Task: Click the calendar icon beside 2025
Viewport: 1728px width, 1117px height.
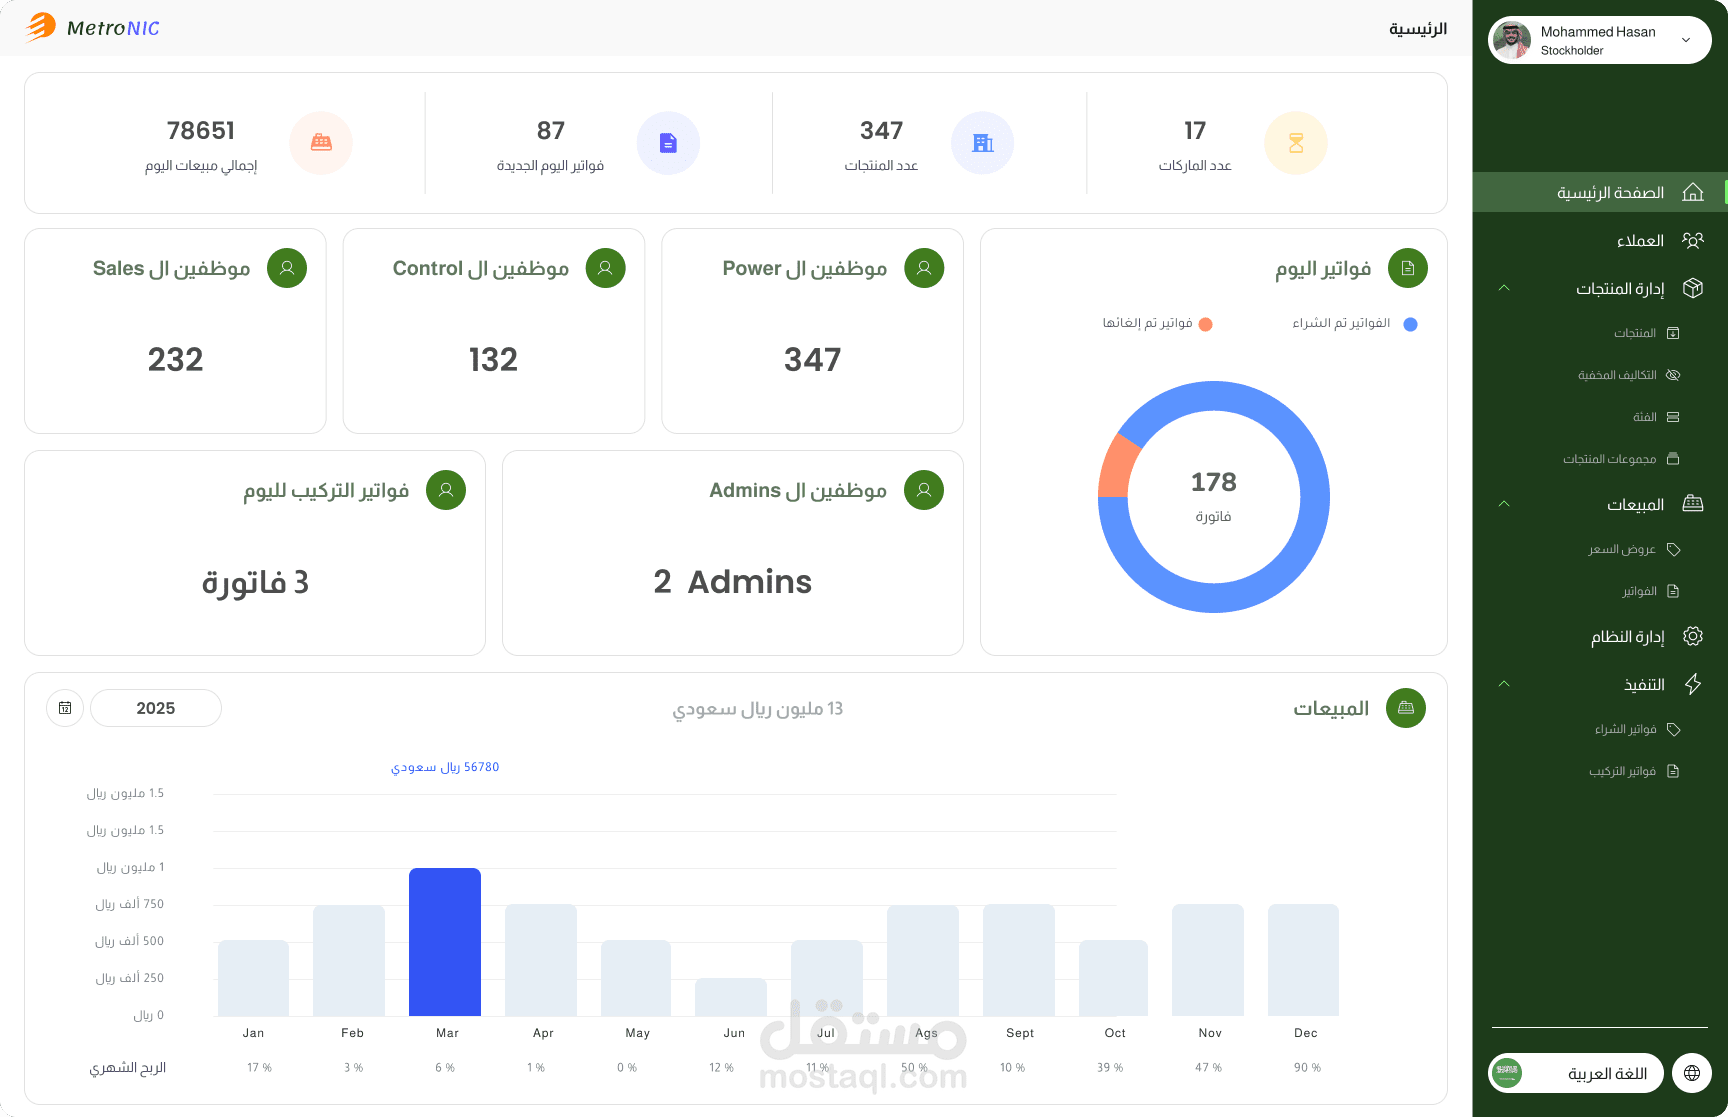Action: tap(65, 708)
